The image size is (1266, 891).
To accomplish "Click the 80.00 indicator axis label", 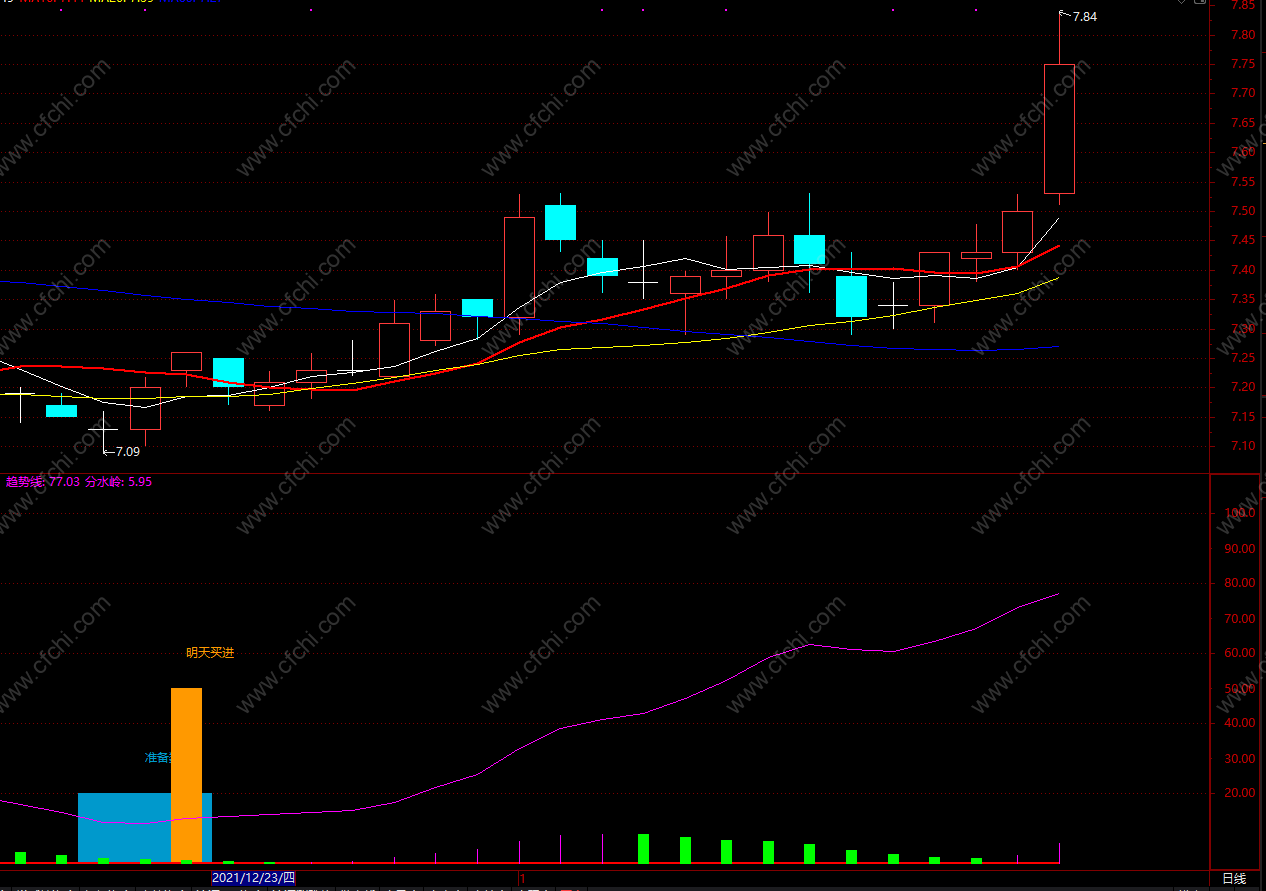I will pyautogui.click(x=1242, y=583).
